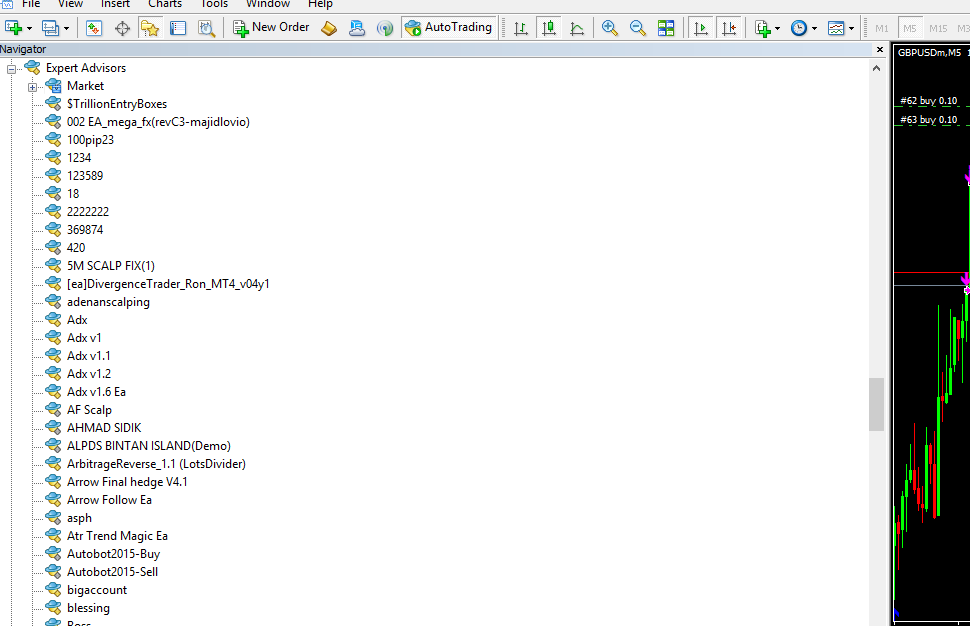
Task: Open the File menu
Action: [31, 4]
